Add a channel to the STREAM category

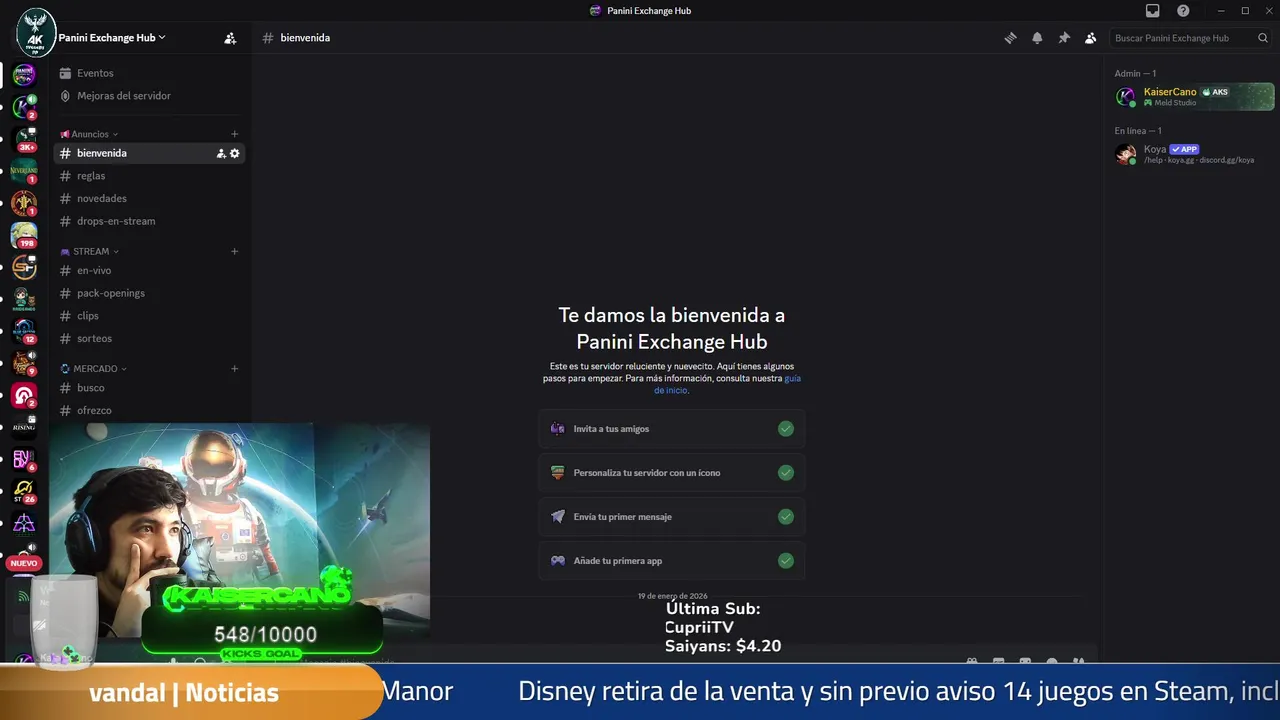pos(234,251)
